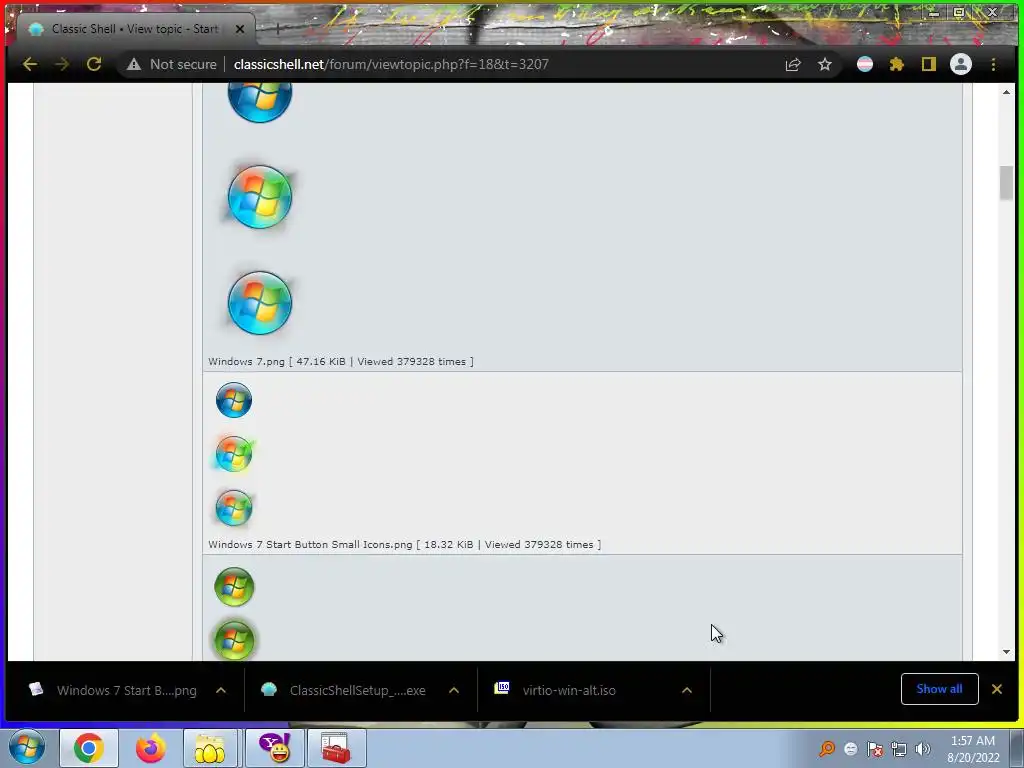Select the Classic Shell View topic tab
Image resolution: width=1024 pixels, height=768 pixels.
(x=135, y=29)
